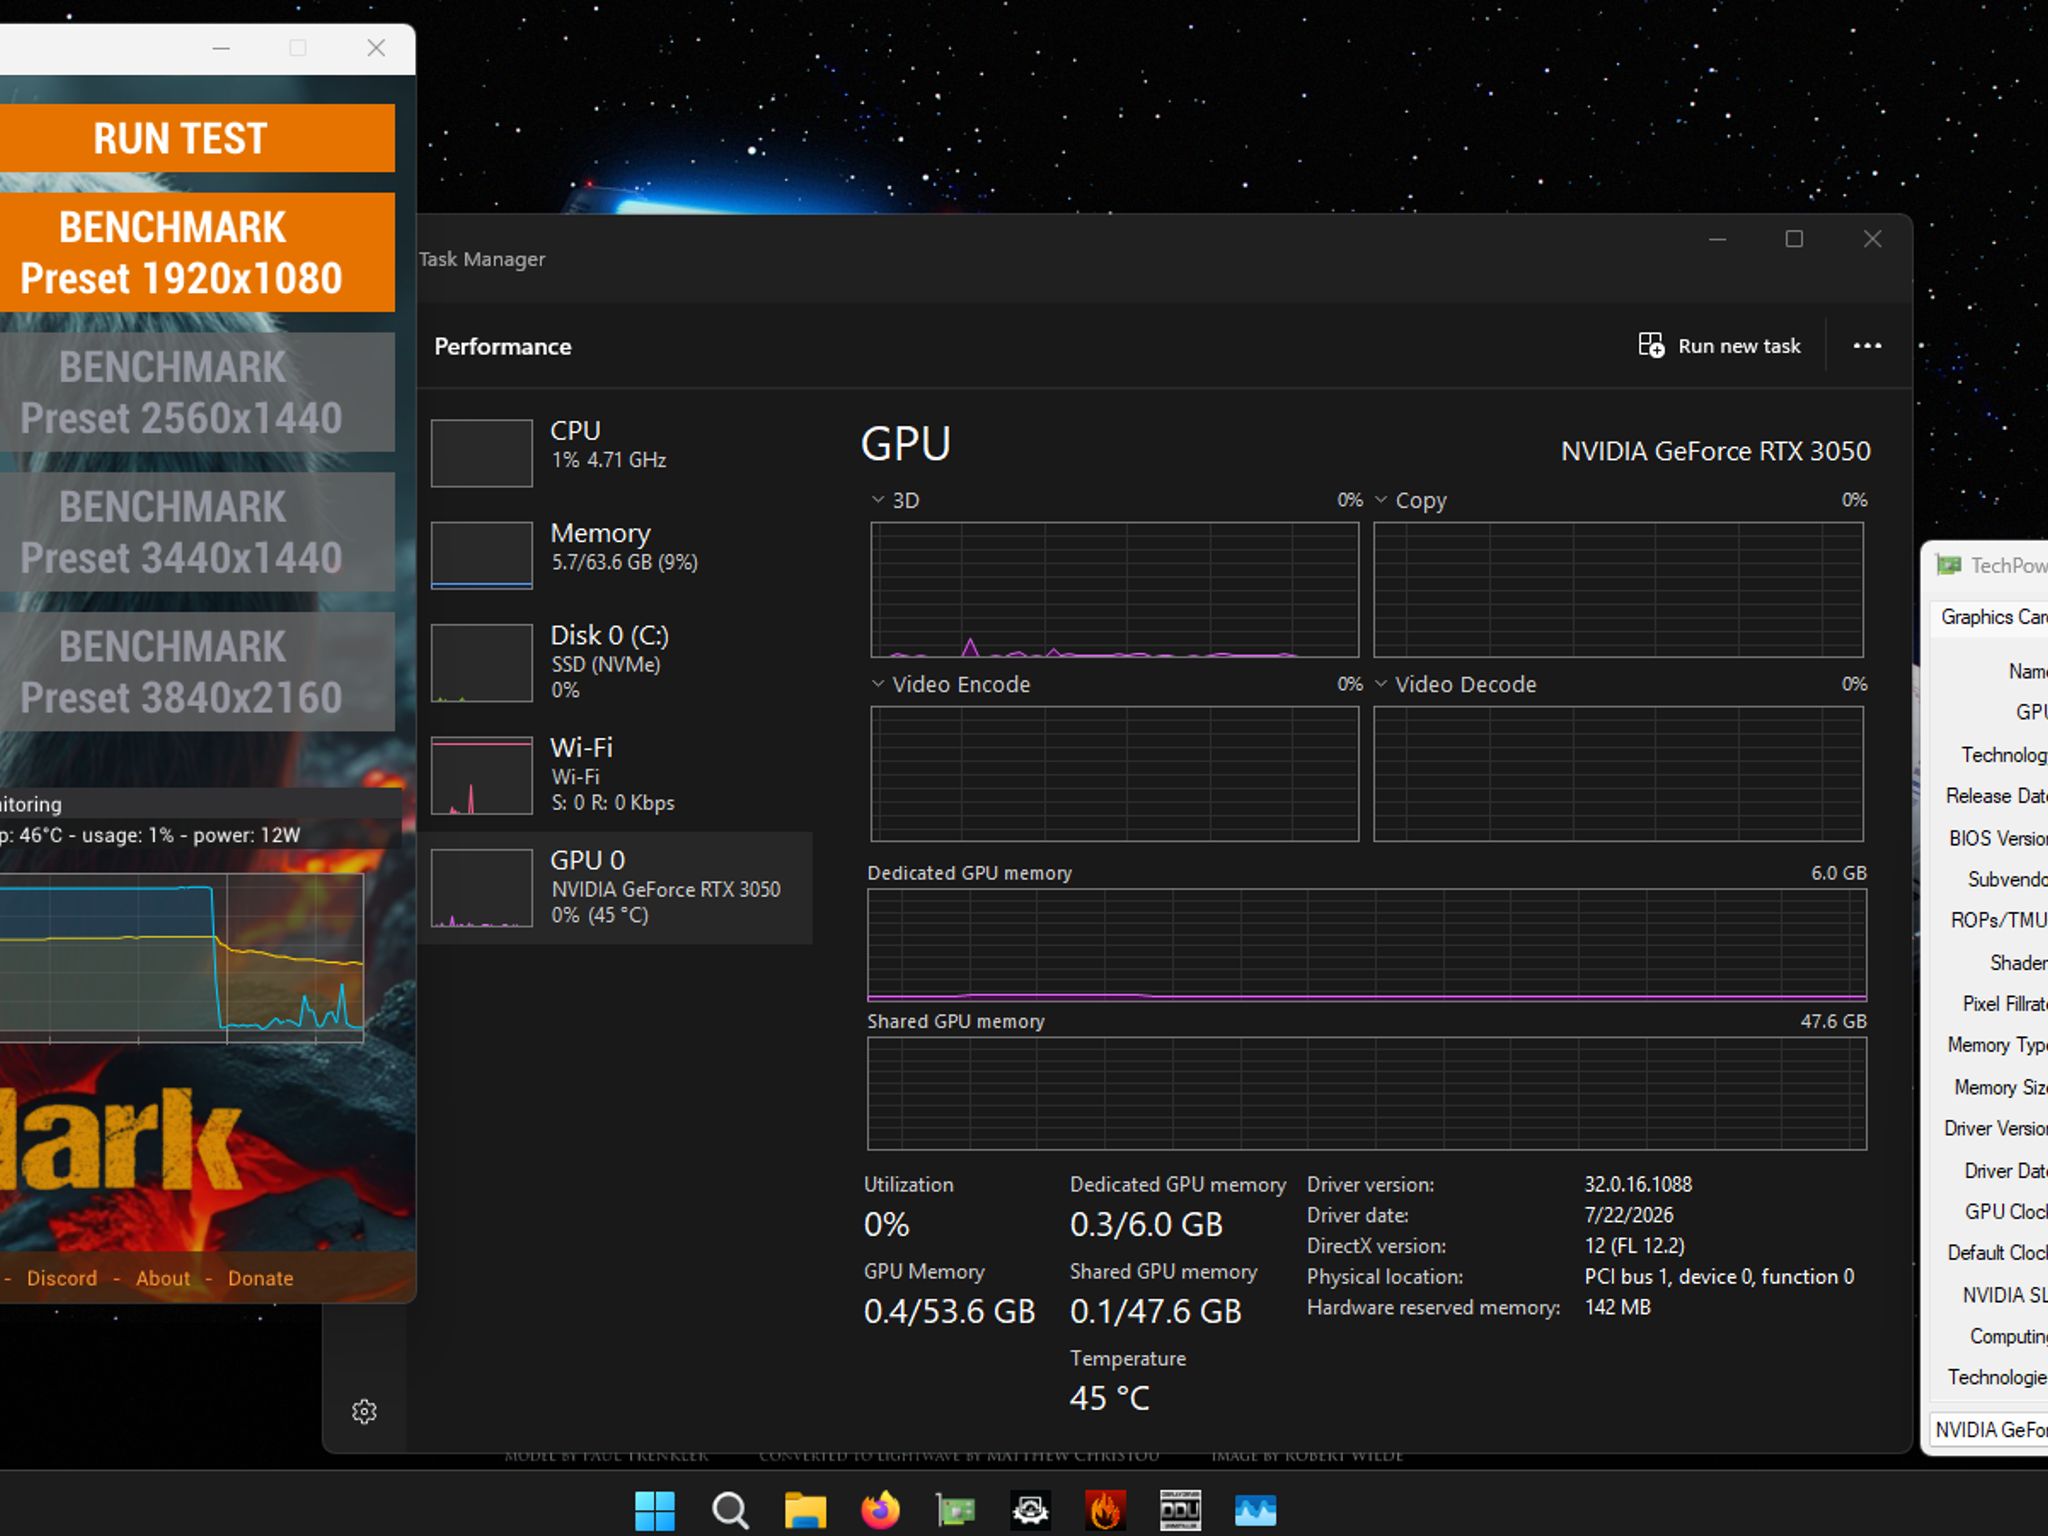This screenshot has width=2048, height=1536.
Task: Maximize the Task Manager window
Action: 1794,239
